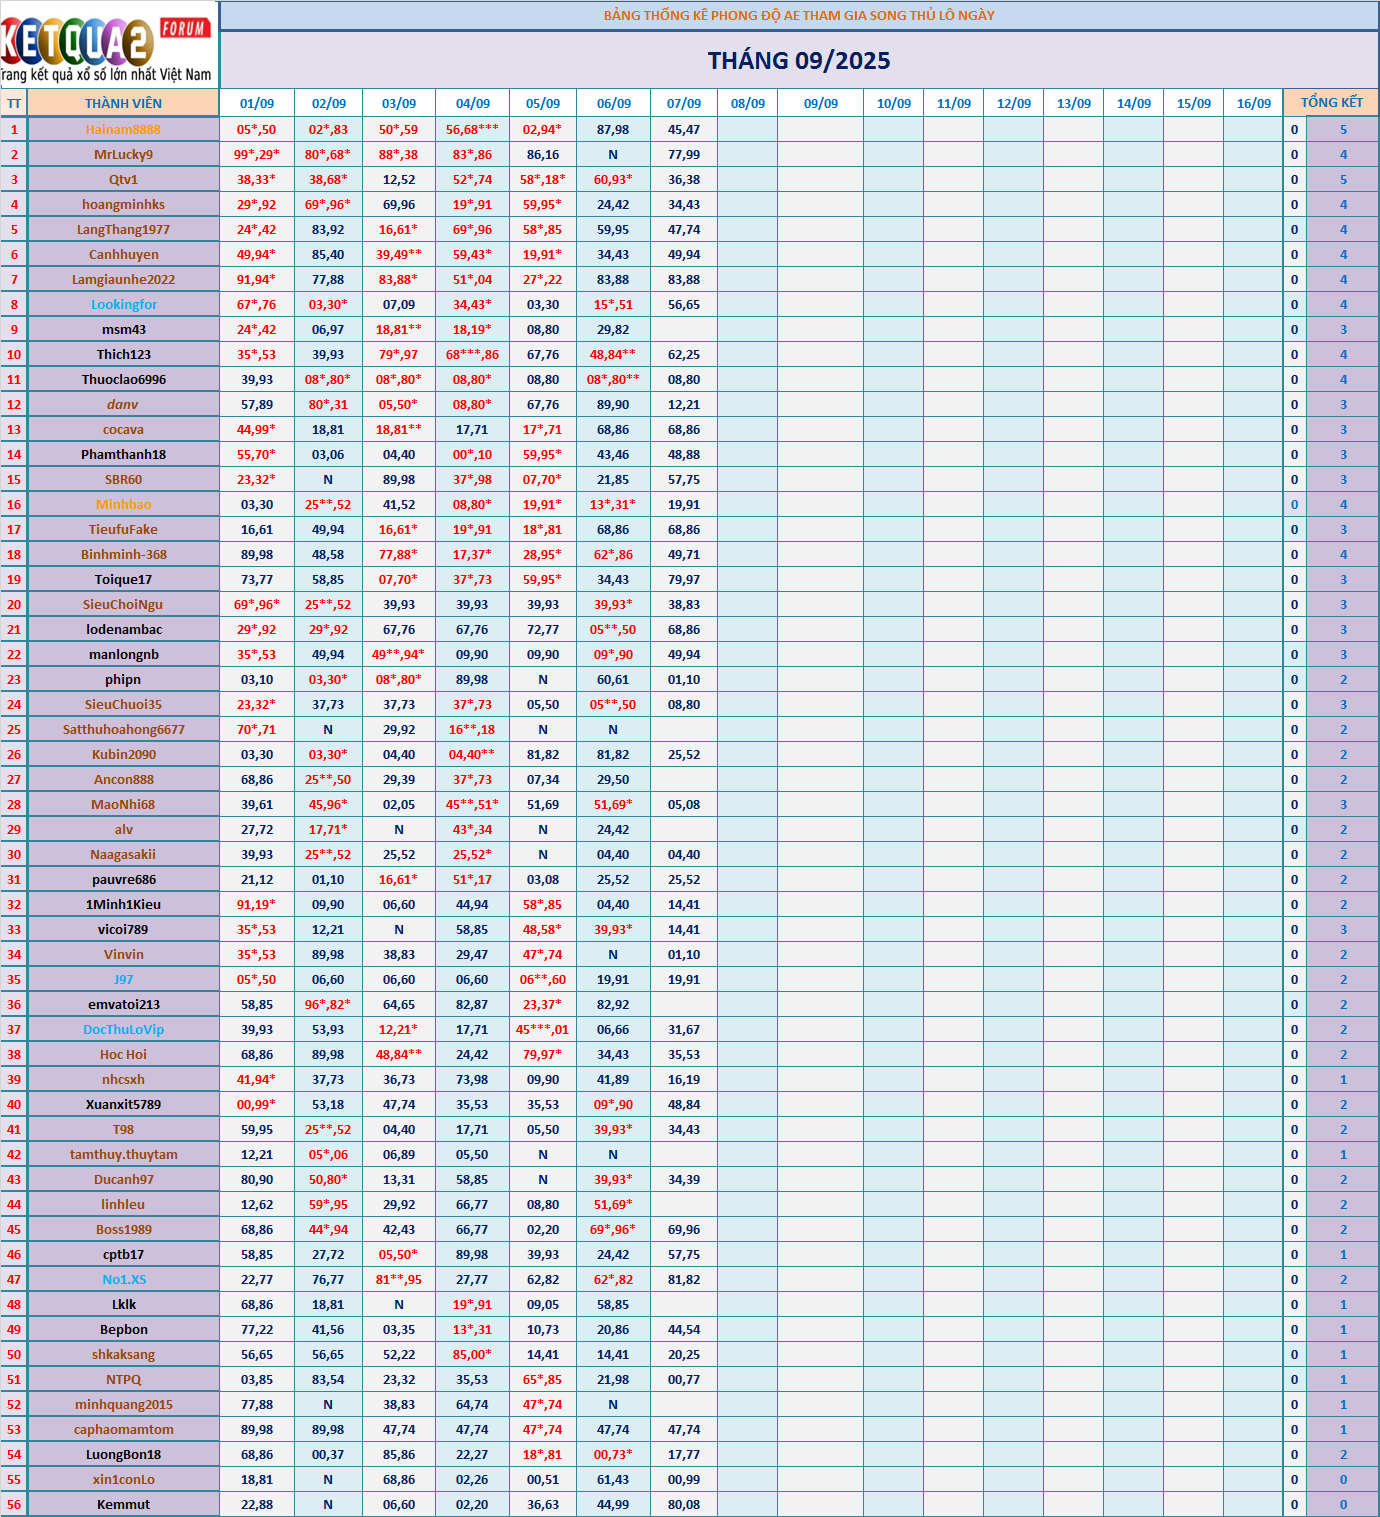Click member name DocThuLoVip
The width and height of the screenshot is (1380, 1517).
click(123, 1029)
